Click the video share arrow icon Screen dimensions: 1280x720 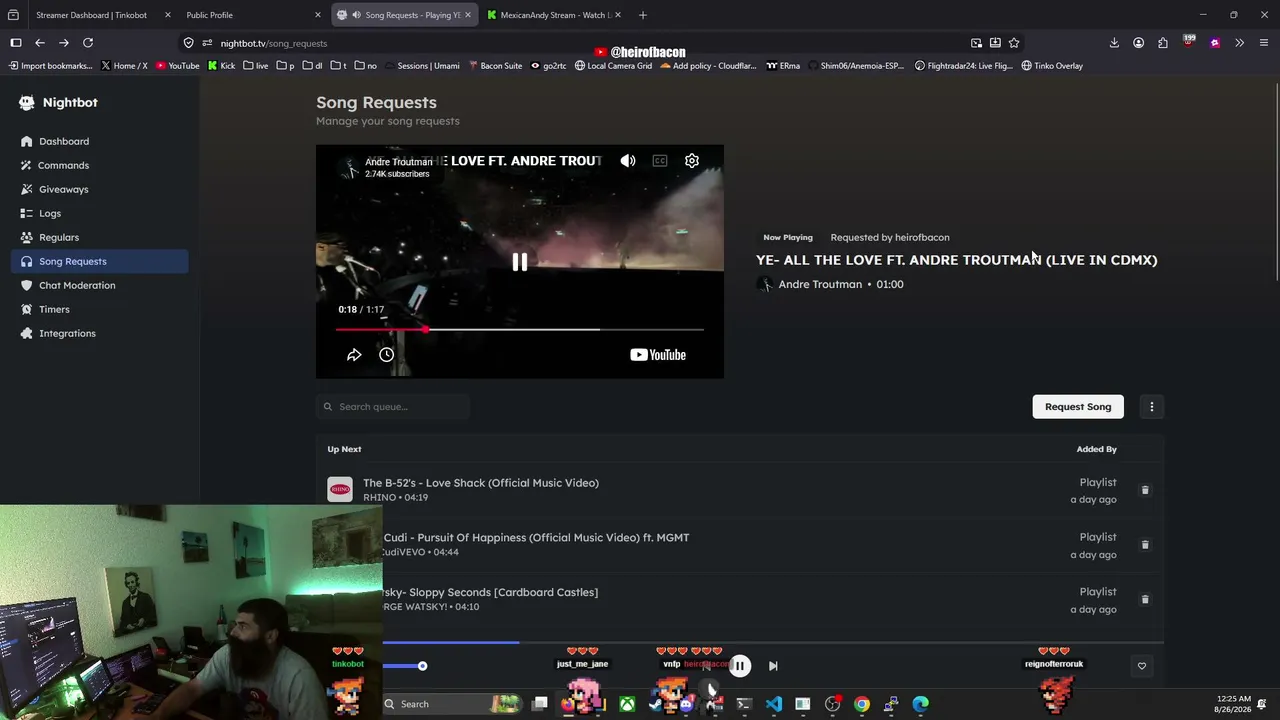[354, 355]
